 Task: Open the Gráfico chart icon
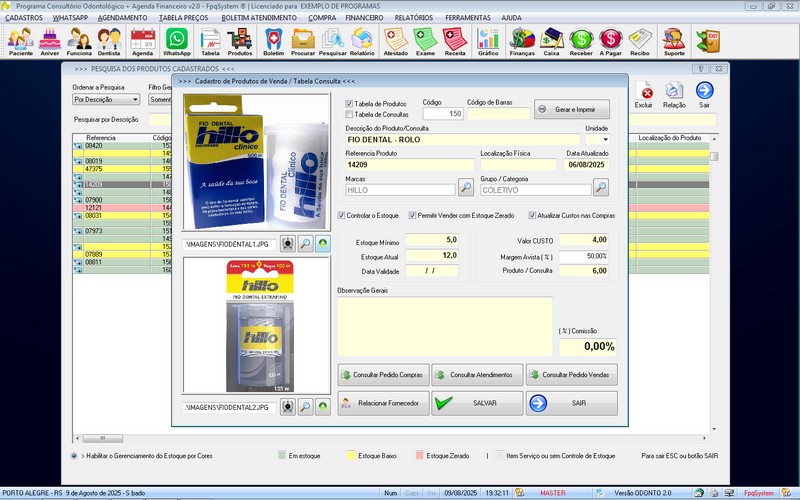click(x=488, y=41)
